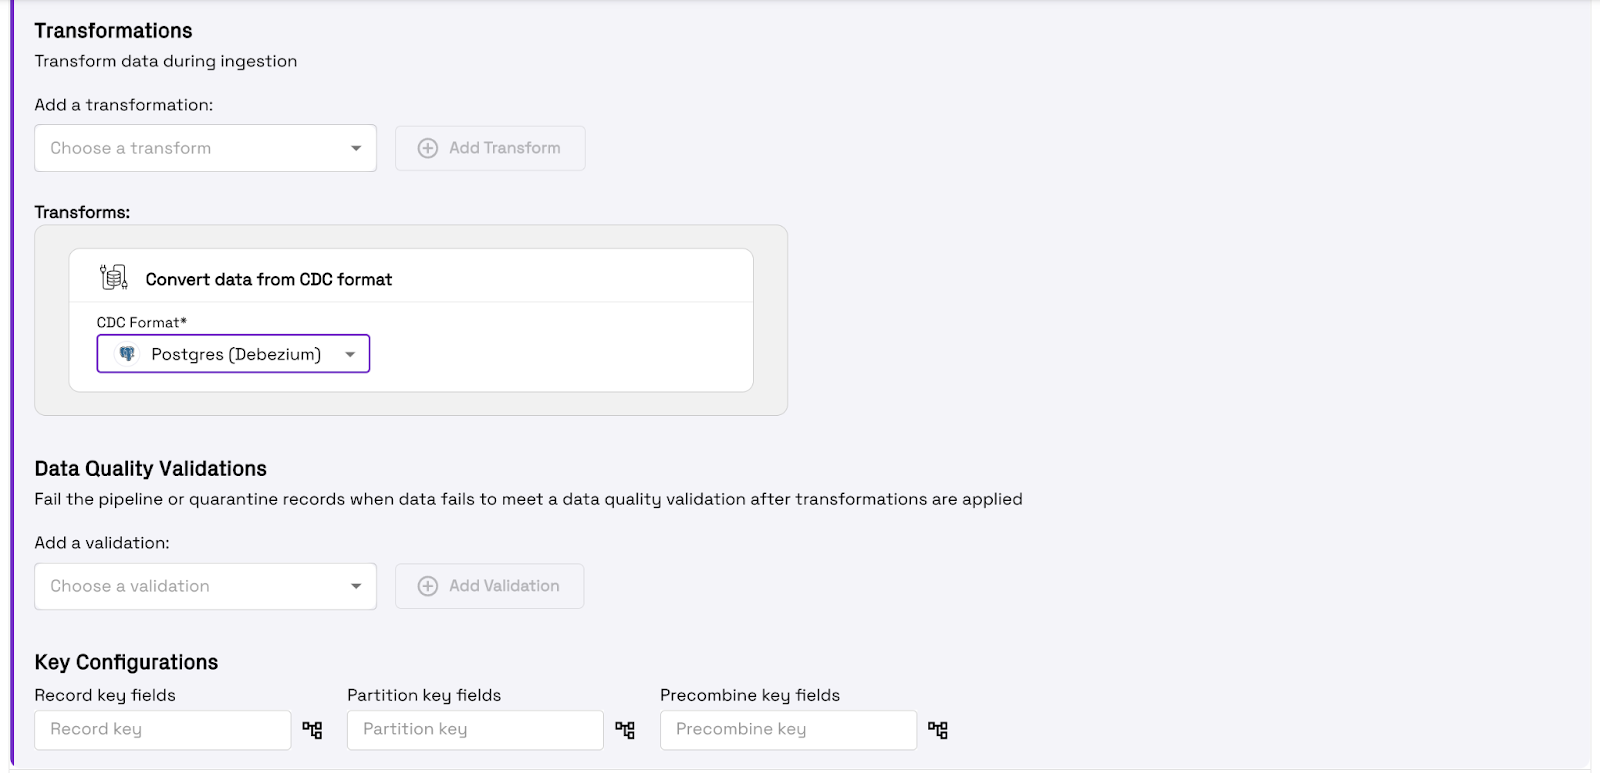This screenshot has width=1600, height=773.
Task: Click the CDC database icon on the transform card
Action: [112, 276]
